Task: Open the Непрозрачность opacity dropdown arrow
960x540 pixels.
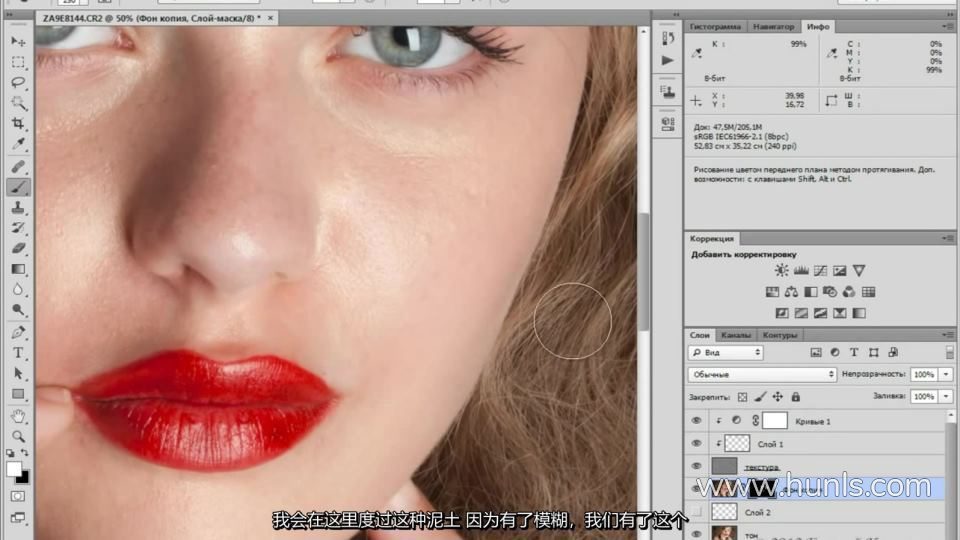Action: coord(946,374)
